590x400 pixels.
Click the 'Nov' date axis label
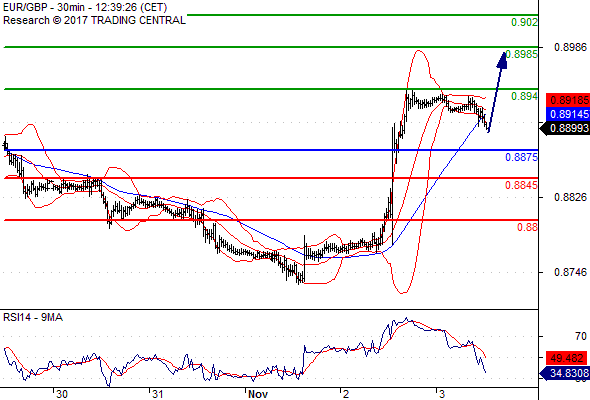[x=258, y=394]
